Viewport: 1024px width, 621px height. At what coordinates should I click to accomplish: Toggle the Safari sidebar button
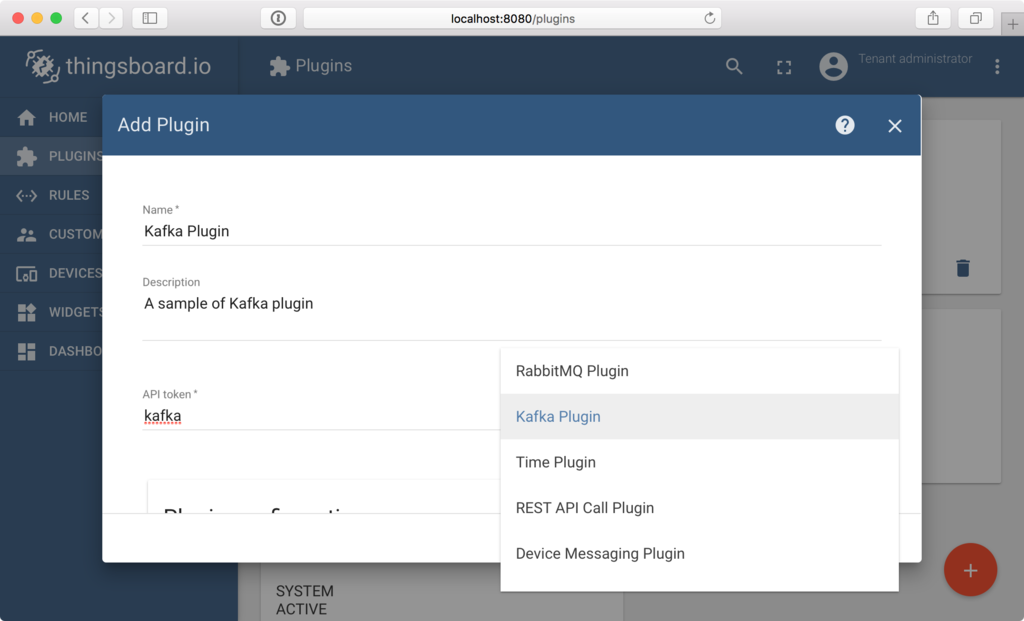click(x=150, y=18)
